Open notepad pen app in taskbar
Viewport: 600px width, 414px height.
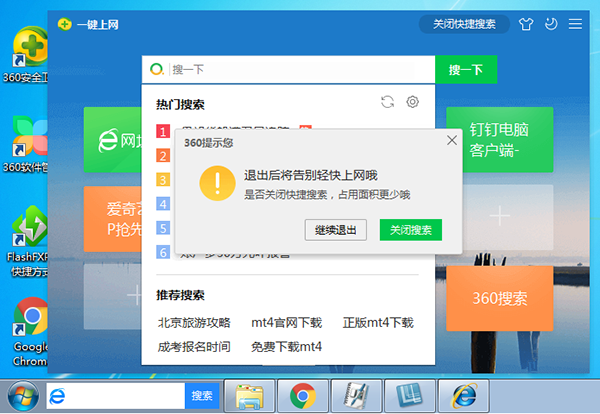click(x=356, y=396)
